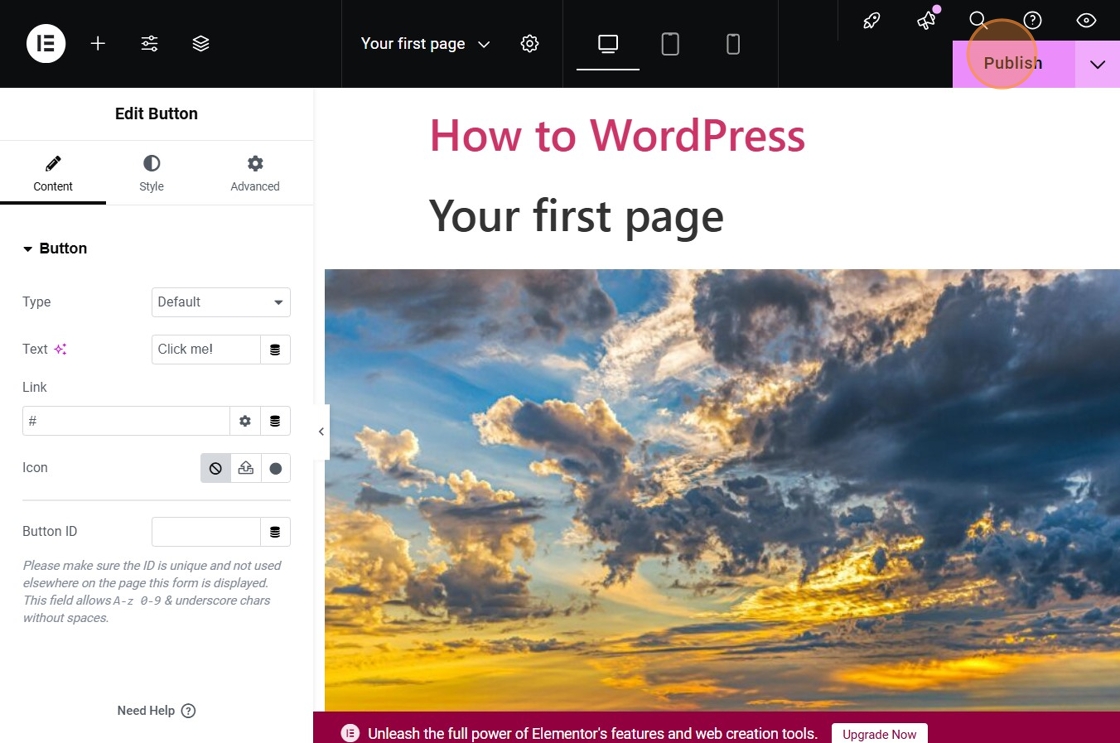This screenshot has width=1120, height=743.
Task: Select the 'How to WordPress' site title
Action: 617,135
